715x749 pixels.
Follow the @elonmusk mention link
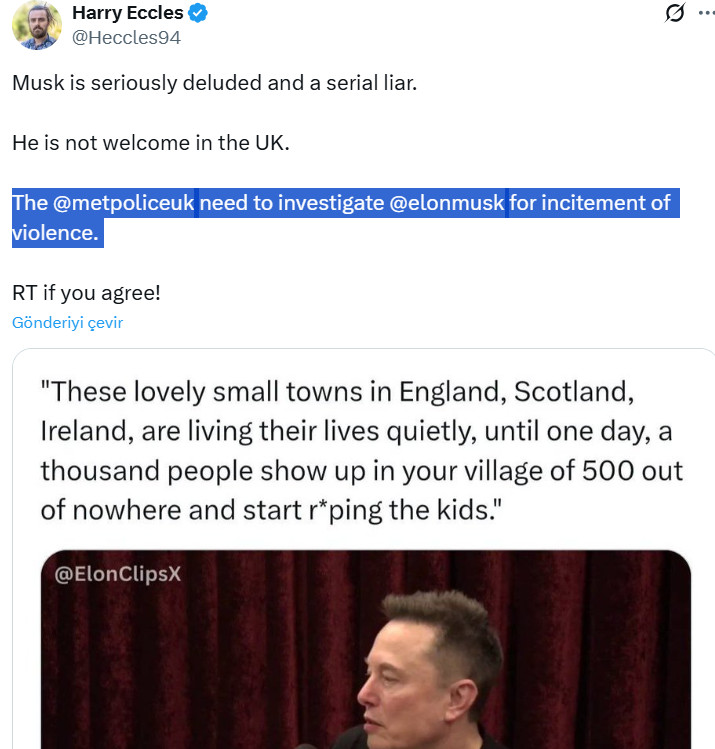coord(446,203)
